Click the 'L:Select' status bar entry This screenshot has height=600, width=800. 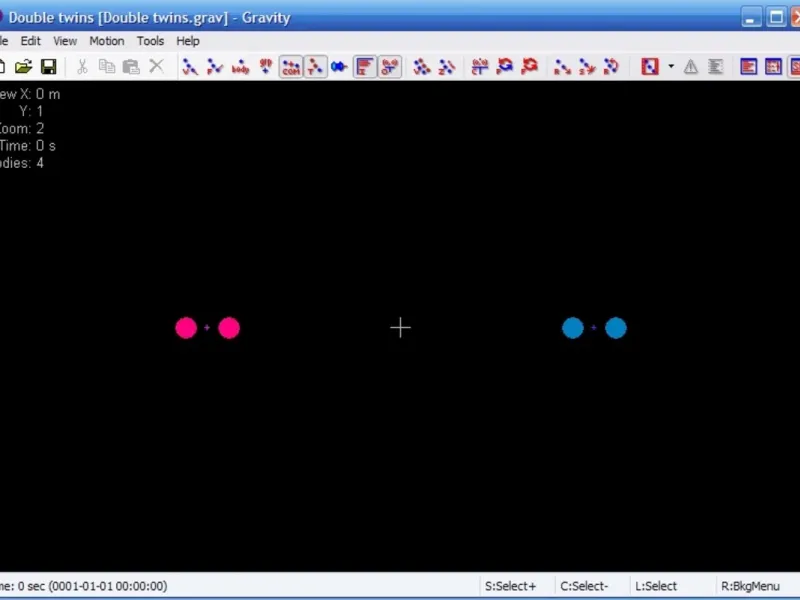tap(656, 586)
